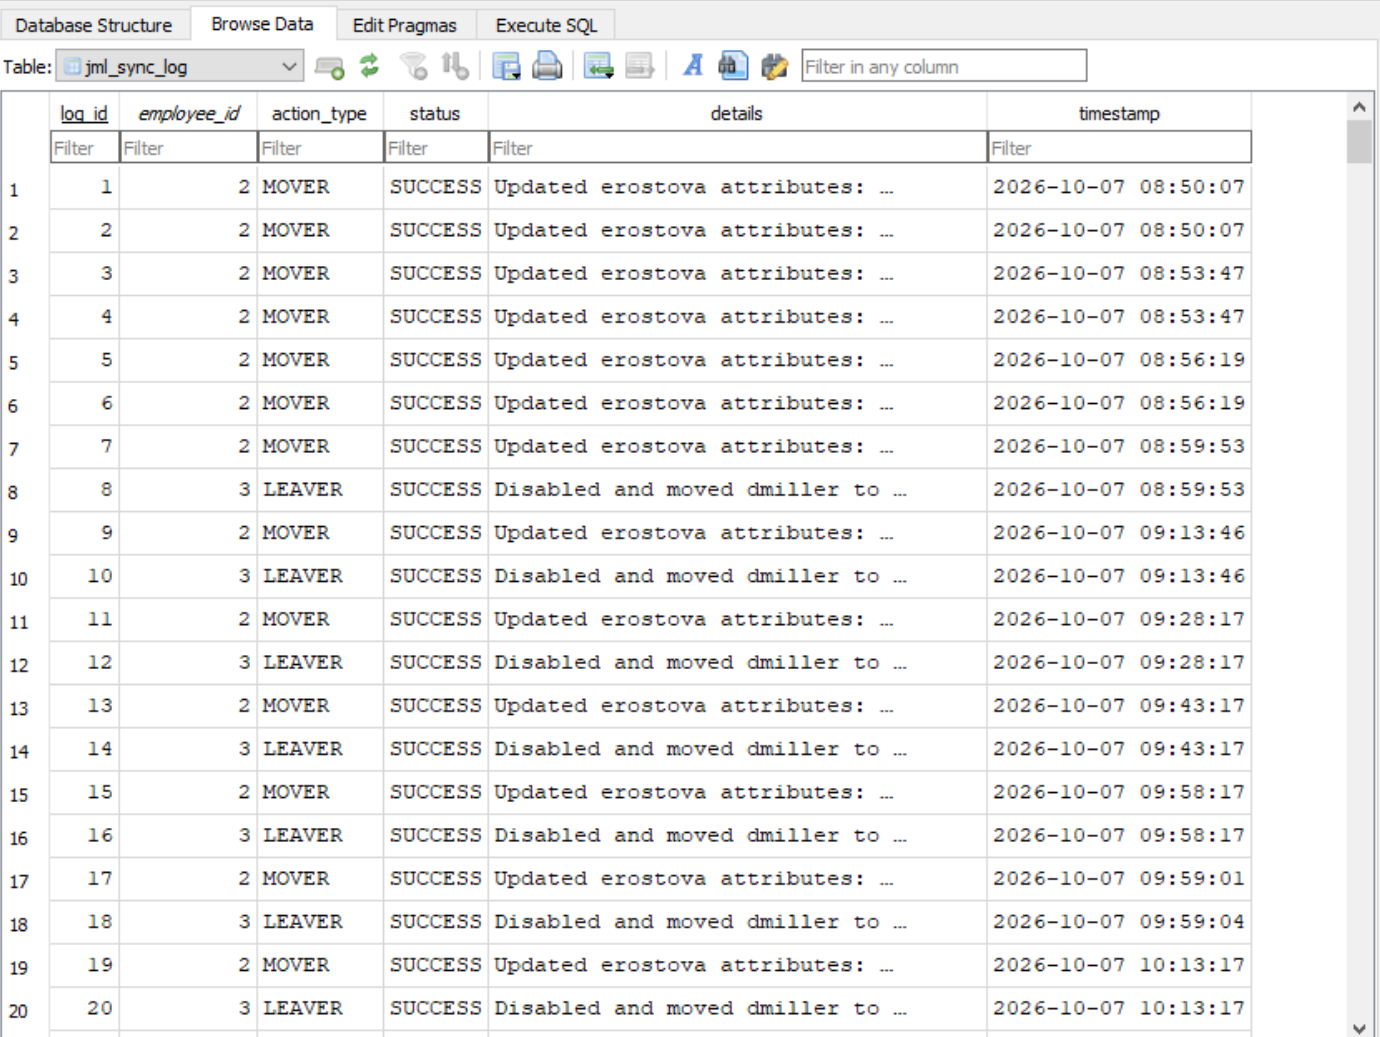1380x1037 pixels.
Task: Clear sorting order icon in toolbar
Action: pyautogui.click(x=455, y=67)
